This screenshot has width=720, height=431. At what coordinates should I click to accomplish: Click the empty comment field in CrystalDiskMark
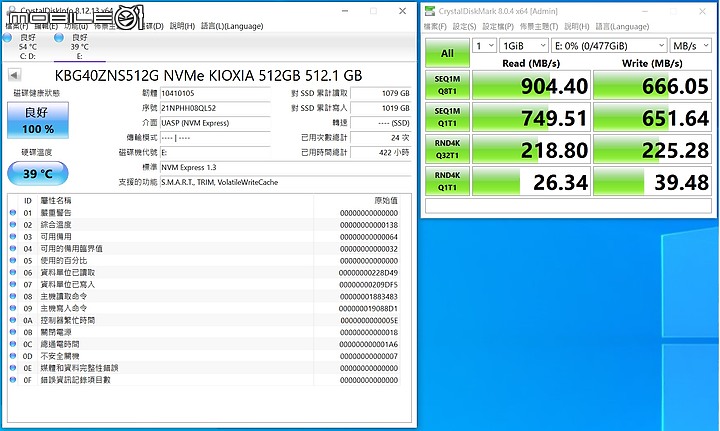[x=568, y=206]
